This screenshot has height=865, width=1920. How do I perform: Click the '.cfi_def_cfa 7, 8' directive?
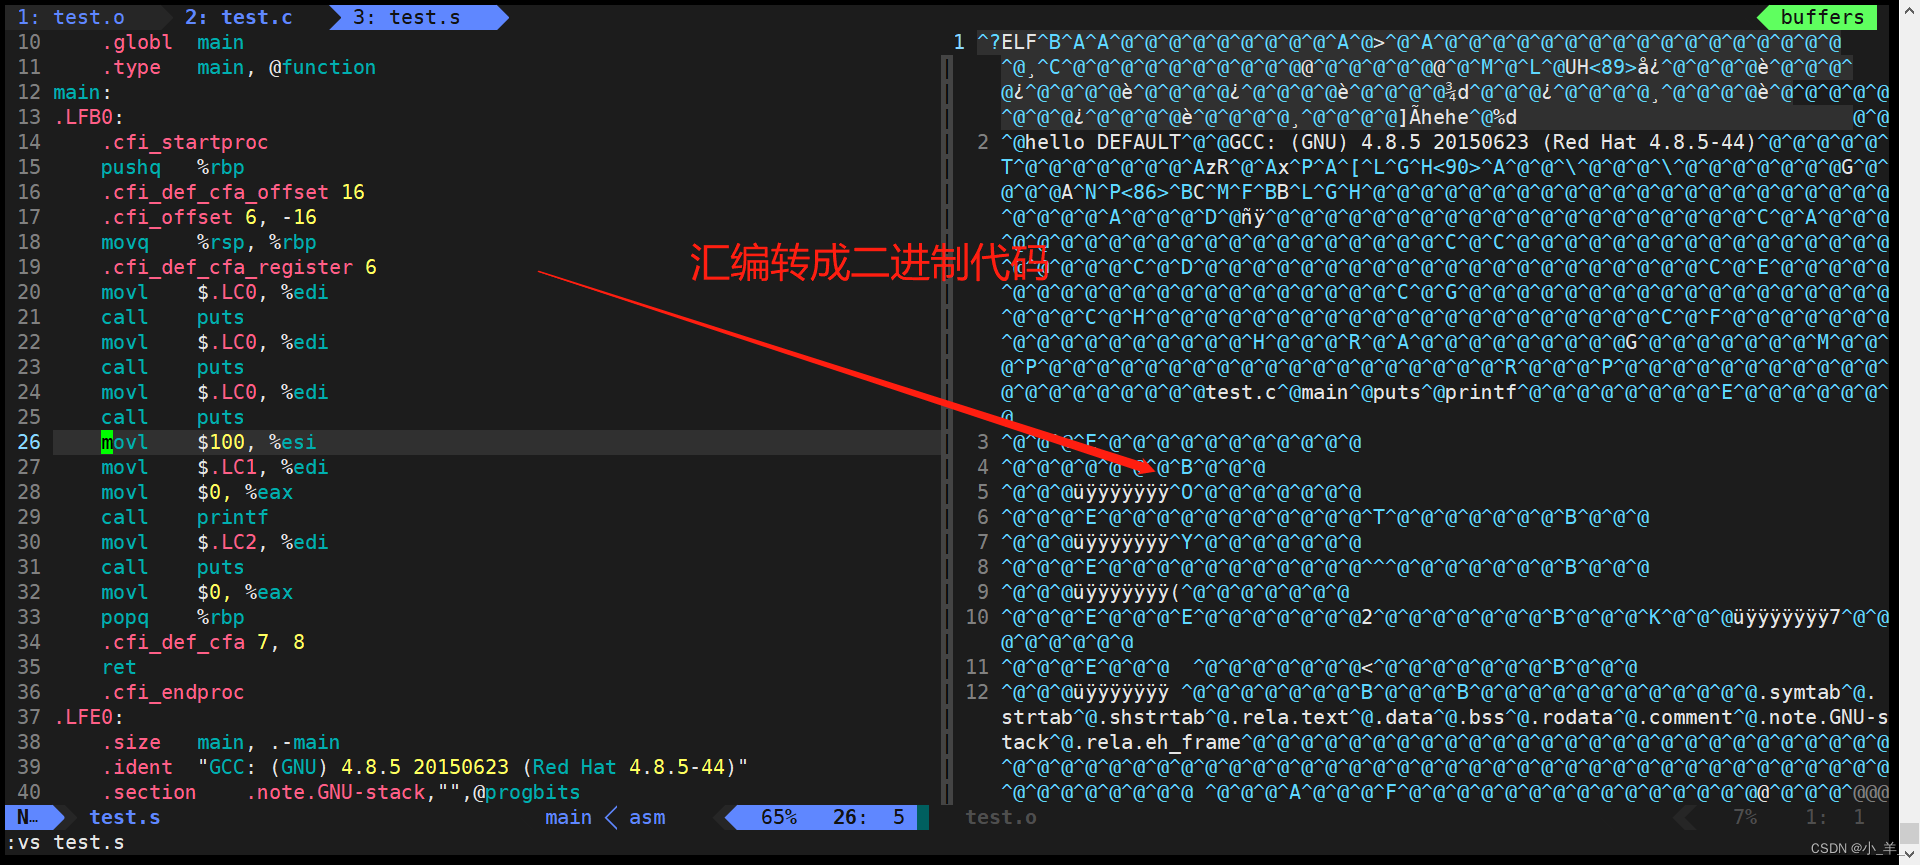[x=203, y=642]
